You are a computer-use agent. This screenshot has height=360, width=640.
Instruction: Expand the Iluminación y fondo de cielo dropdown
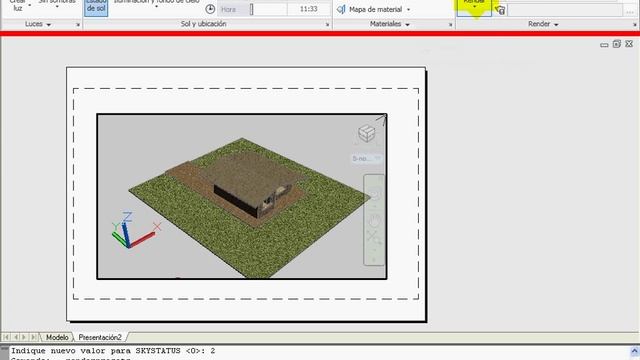click(x=156, y=4)
